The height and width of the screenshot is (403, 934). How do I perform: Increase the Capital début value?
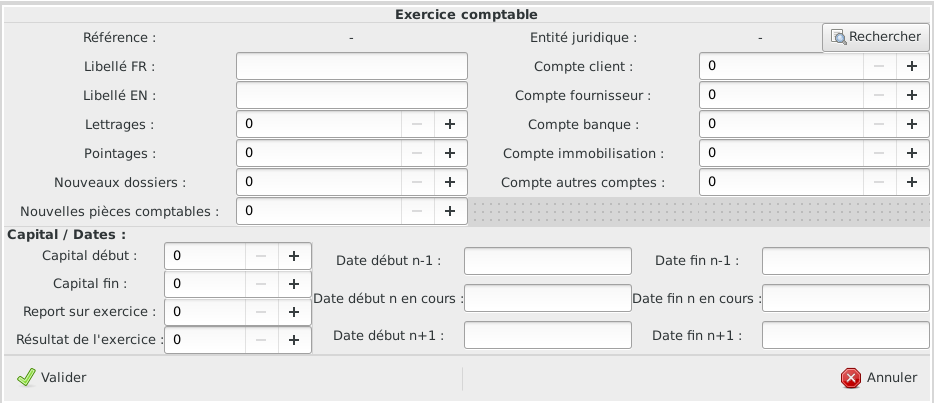[x=294, y=255]
